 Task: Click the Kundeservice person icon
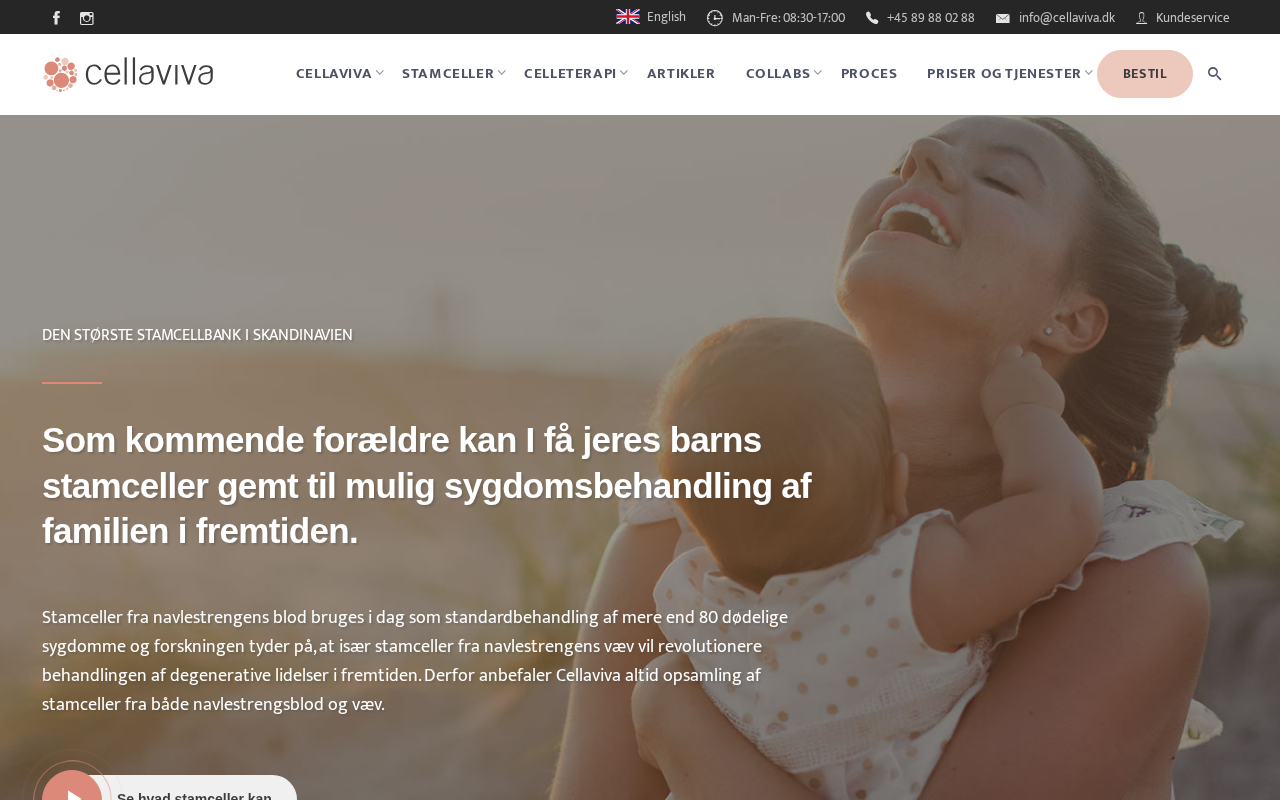click(1141, 18)
